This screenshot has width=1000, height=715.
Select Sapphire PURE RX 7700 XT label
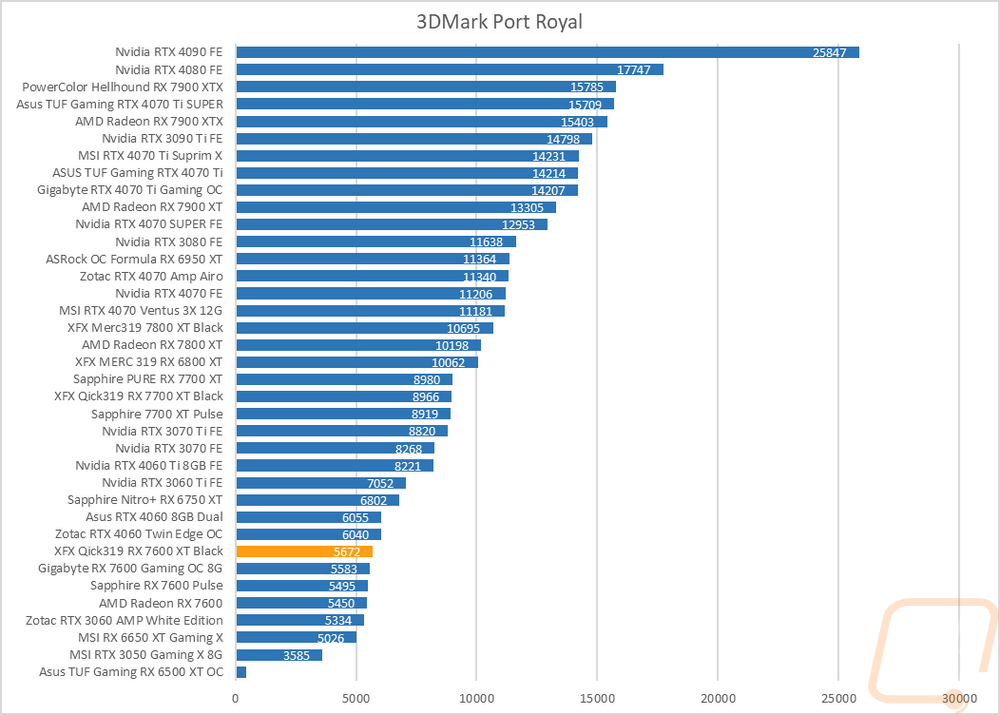(x=148, y=380)
